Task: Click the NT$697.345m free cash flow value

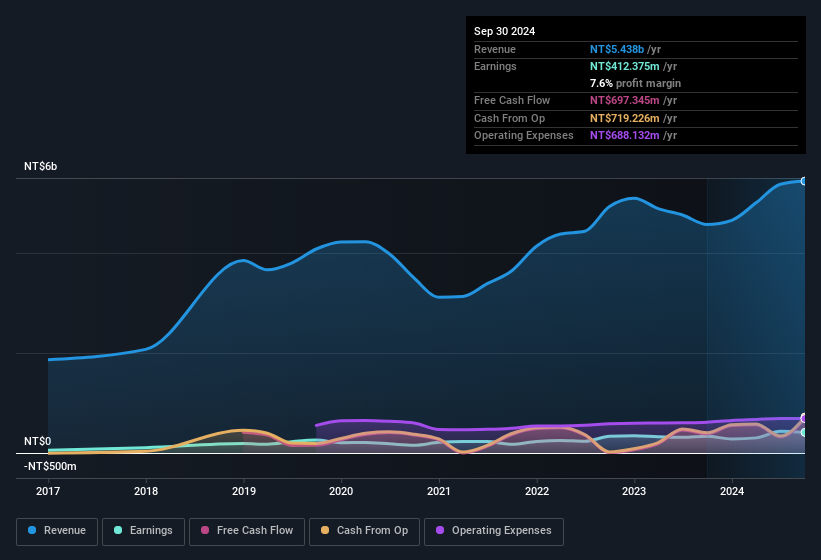Action: click(625, 100)
